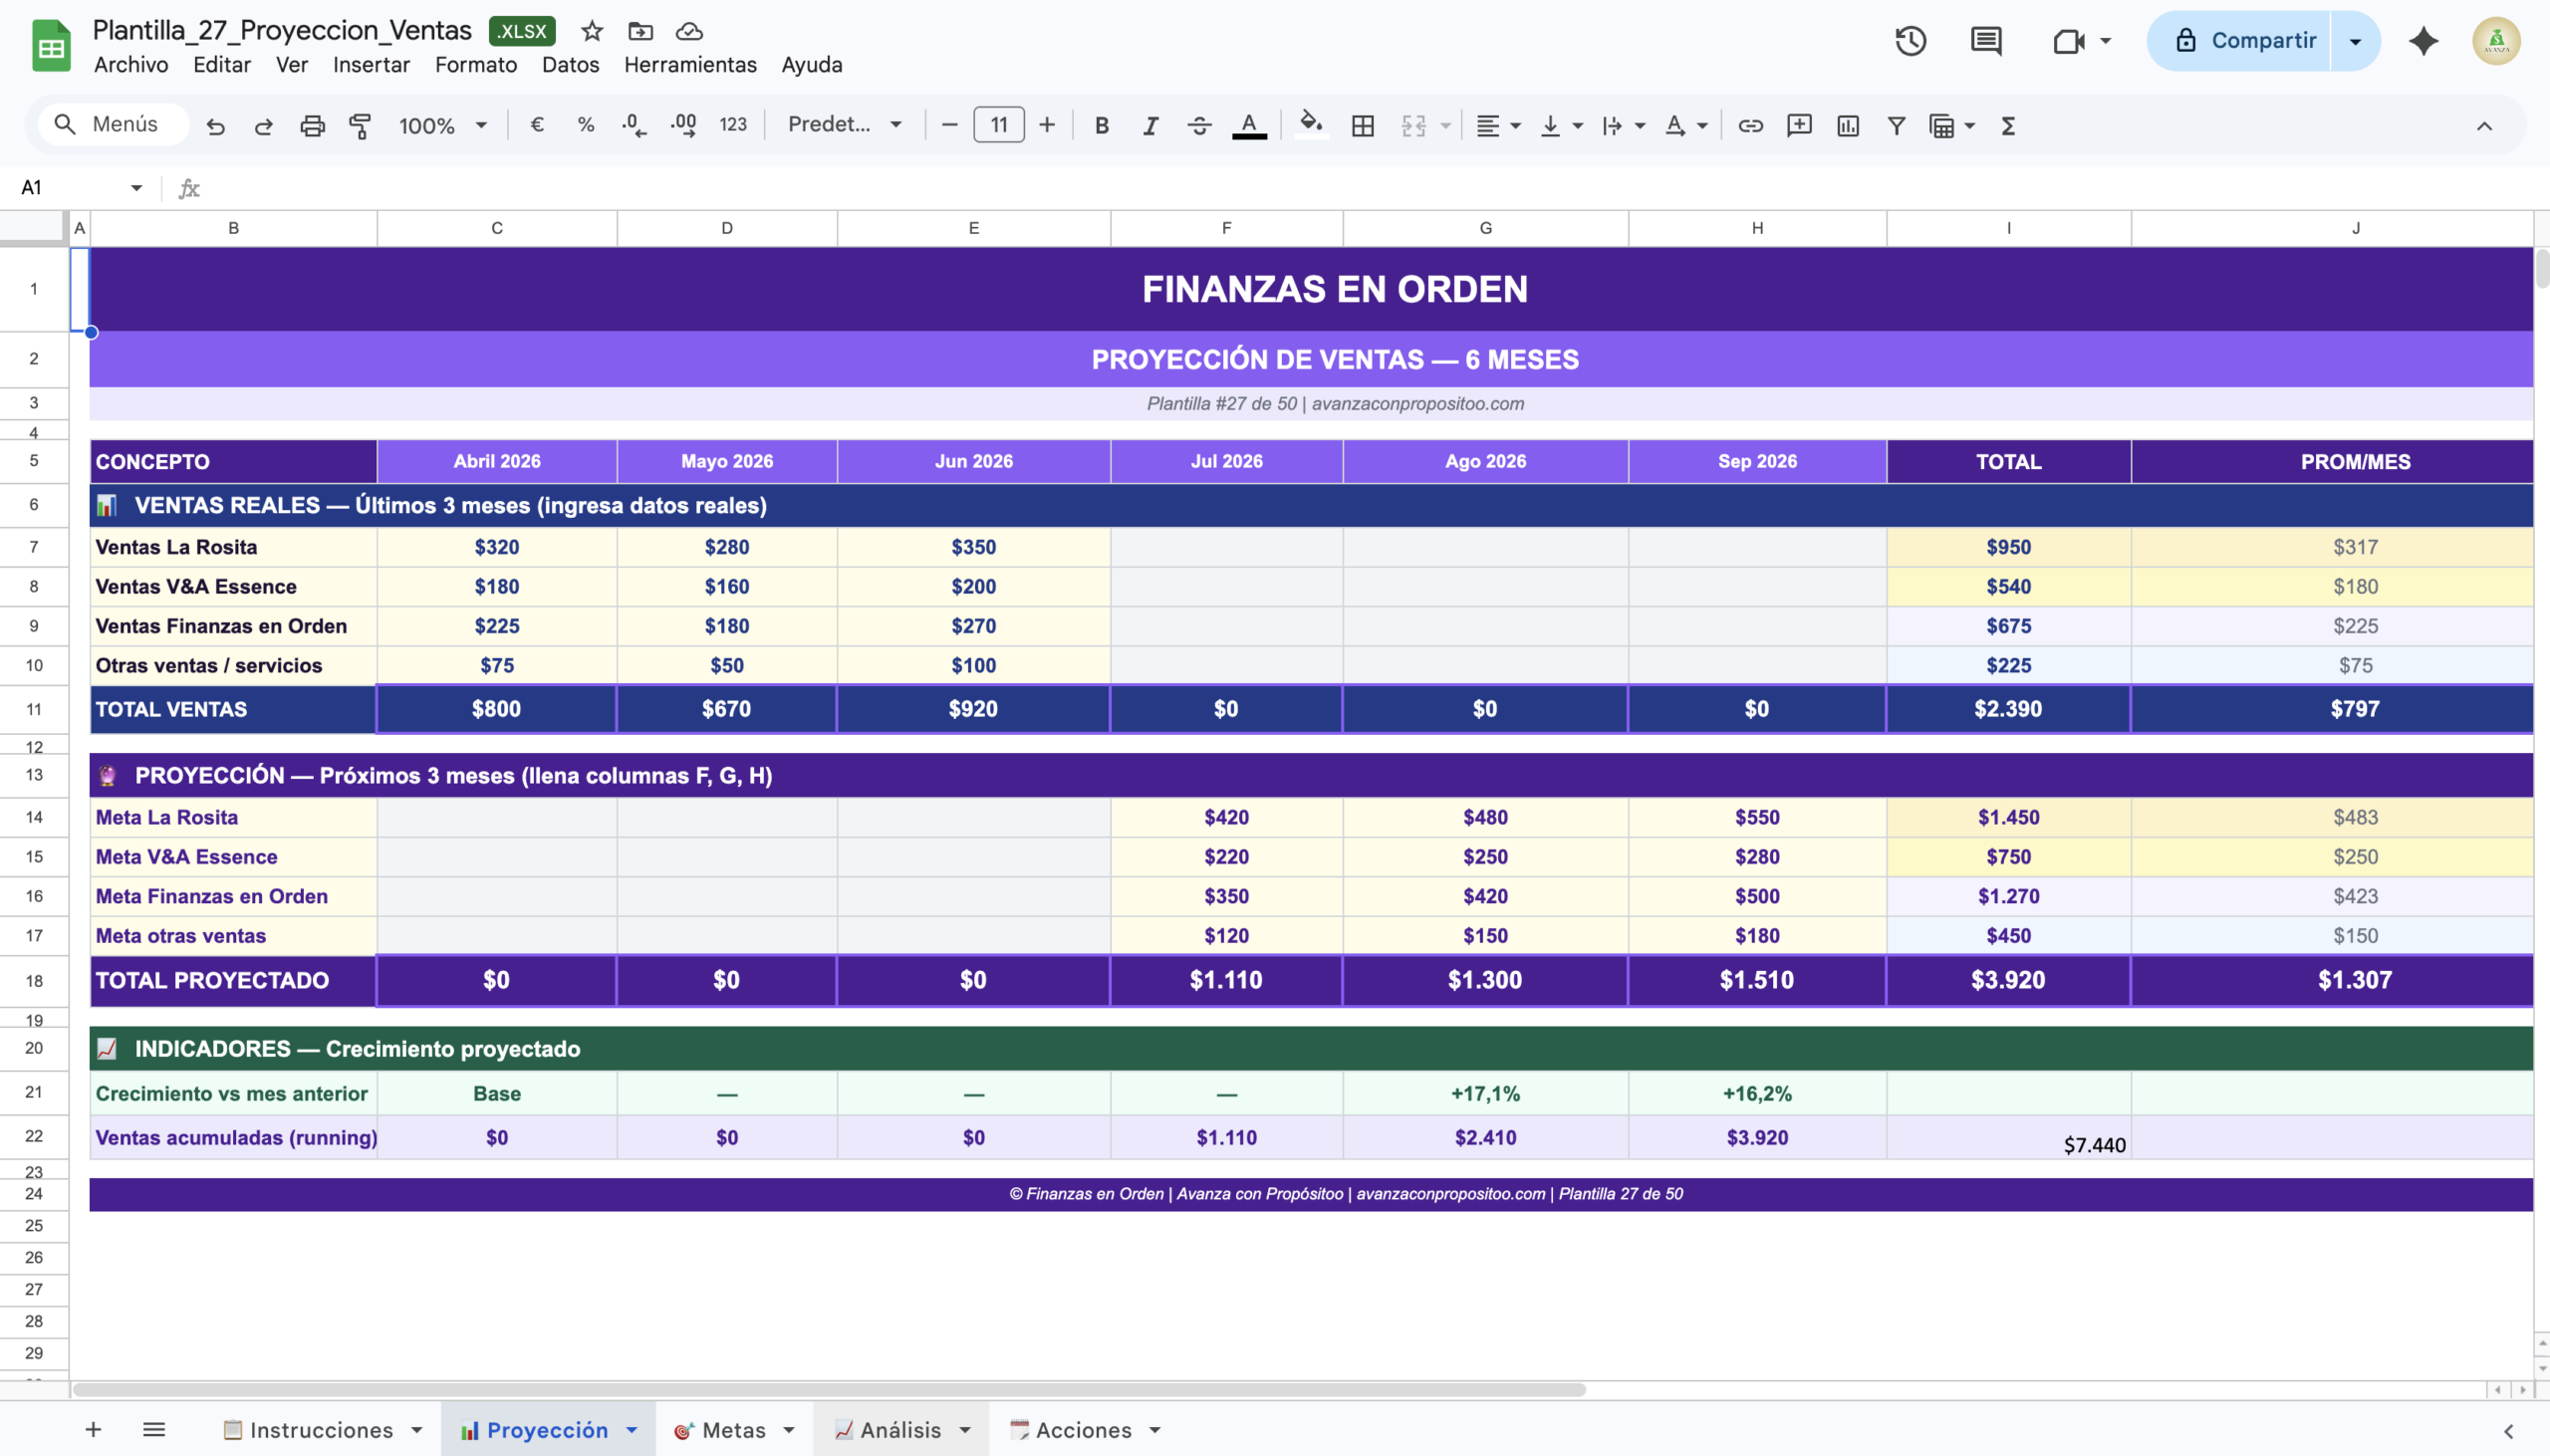
Task: Add a new sheet with plus button
Action: pyautogui.click(x=93, y=1430)
